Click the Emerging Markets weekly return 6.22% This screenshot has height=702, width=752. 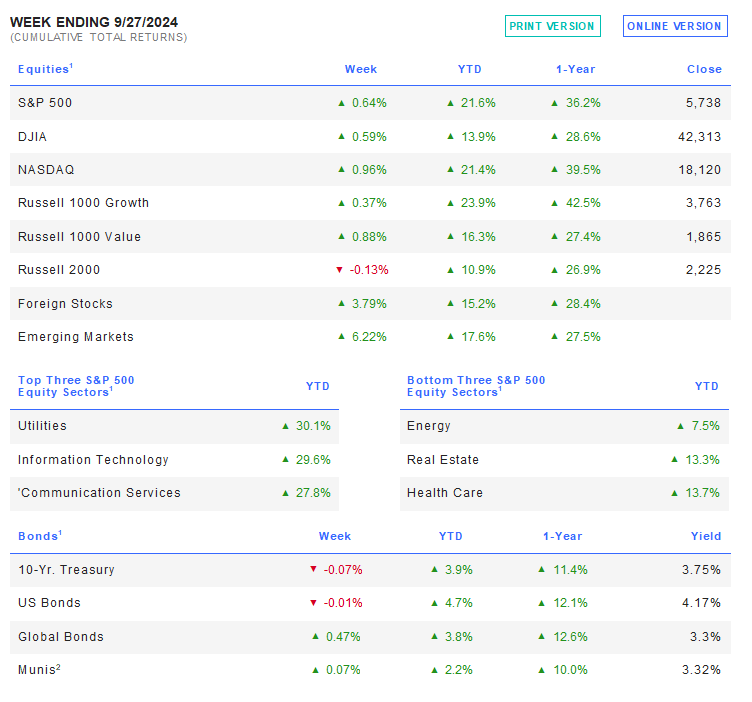pyautogui.click(x=369, y=337)
